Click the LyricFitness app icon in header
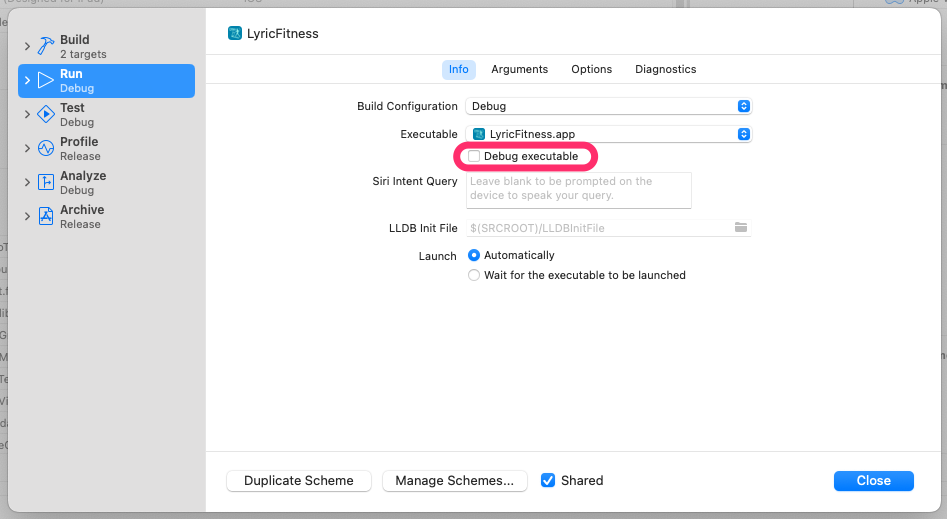 tap(234, 33)
